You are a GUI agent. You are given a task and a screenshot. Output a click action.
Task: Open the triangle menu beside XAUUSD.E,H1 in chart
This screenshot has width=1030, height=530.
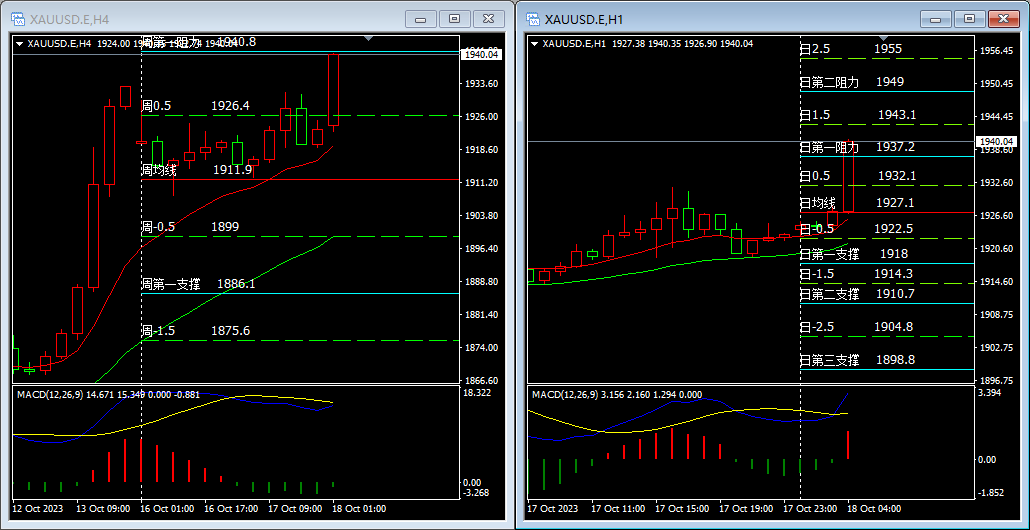tap(534, 44)
